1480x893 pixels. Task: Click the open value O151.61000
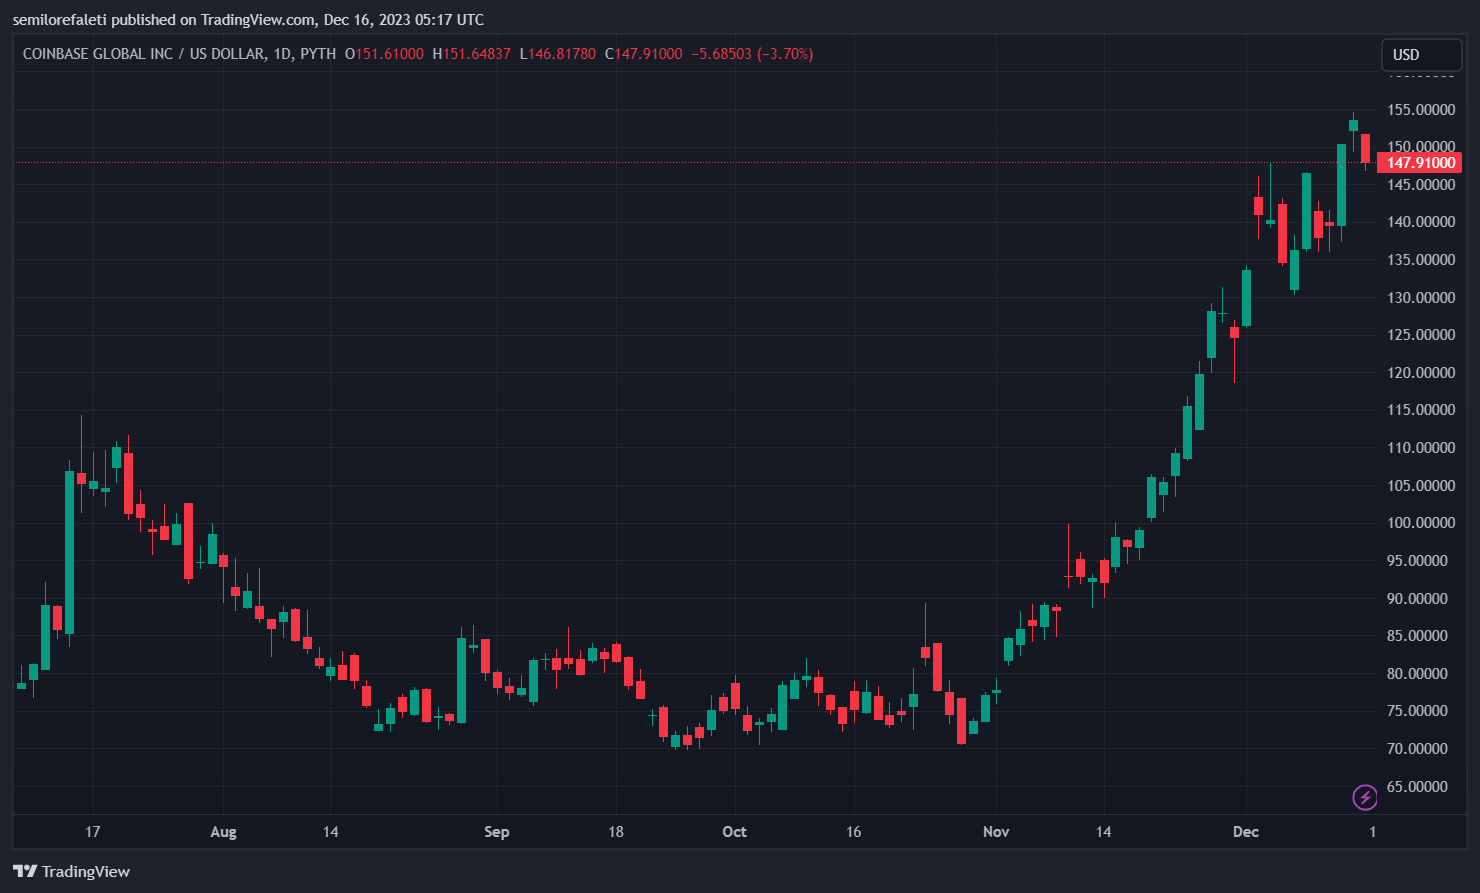coord(384,54)
